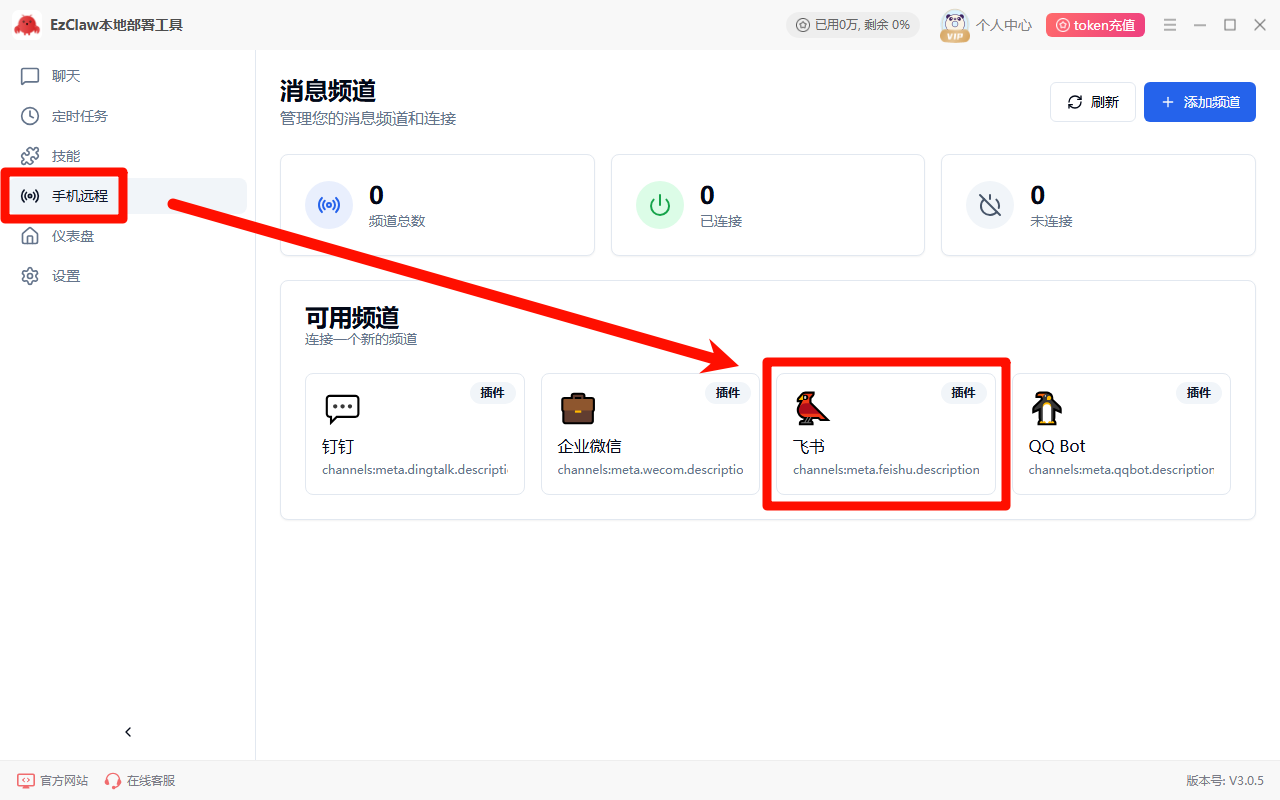Click the 企业微信 briefcase icon
Screen dimensions: 1280x800
578,408
